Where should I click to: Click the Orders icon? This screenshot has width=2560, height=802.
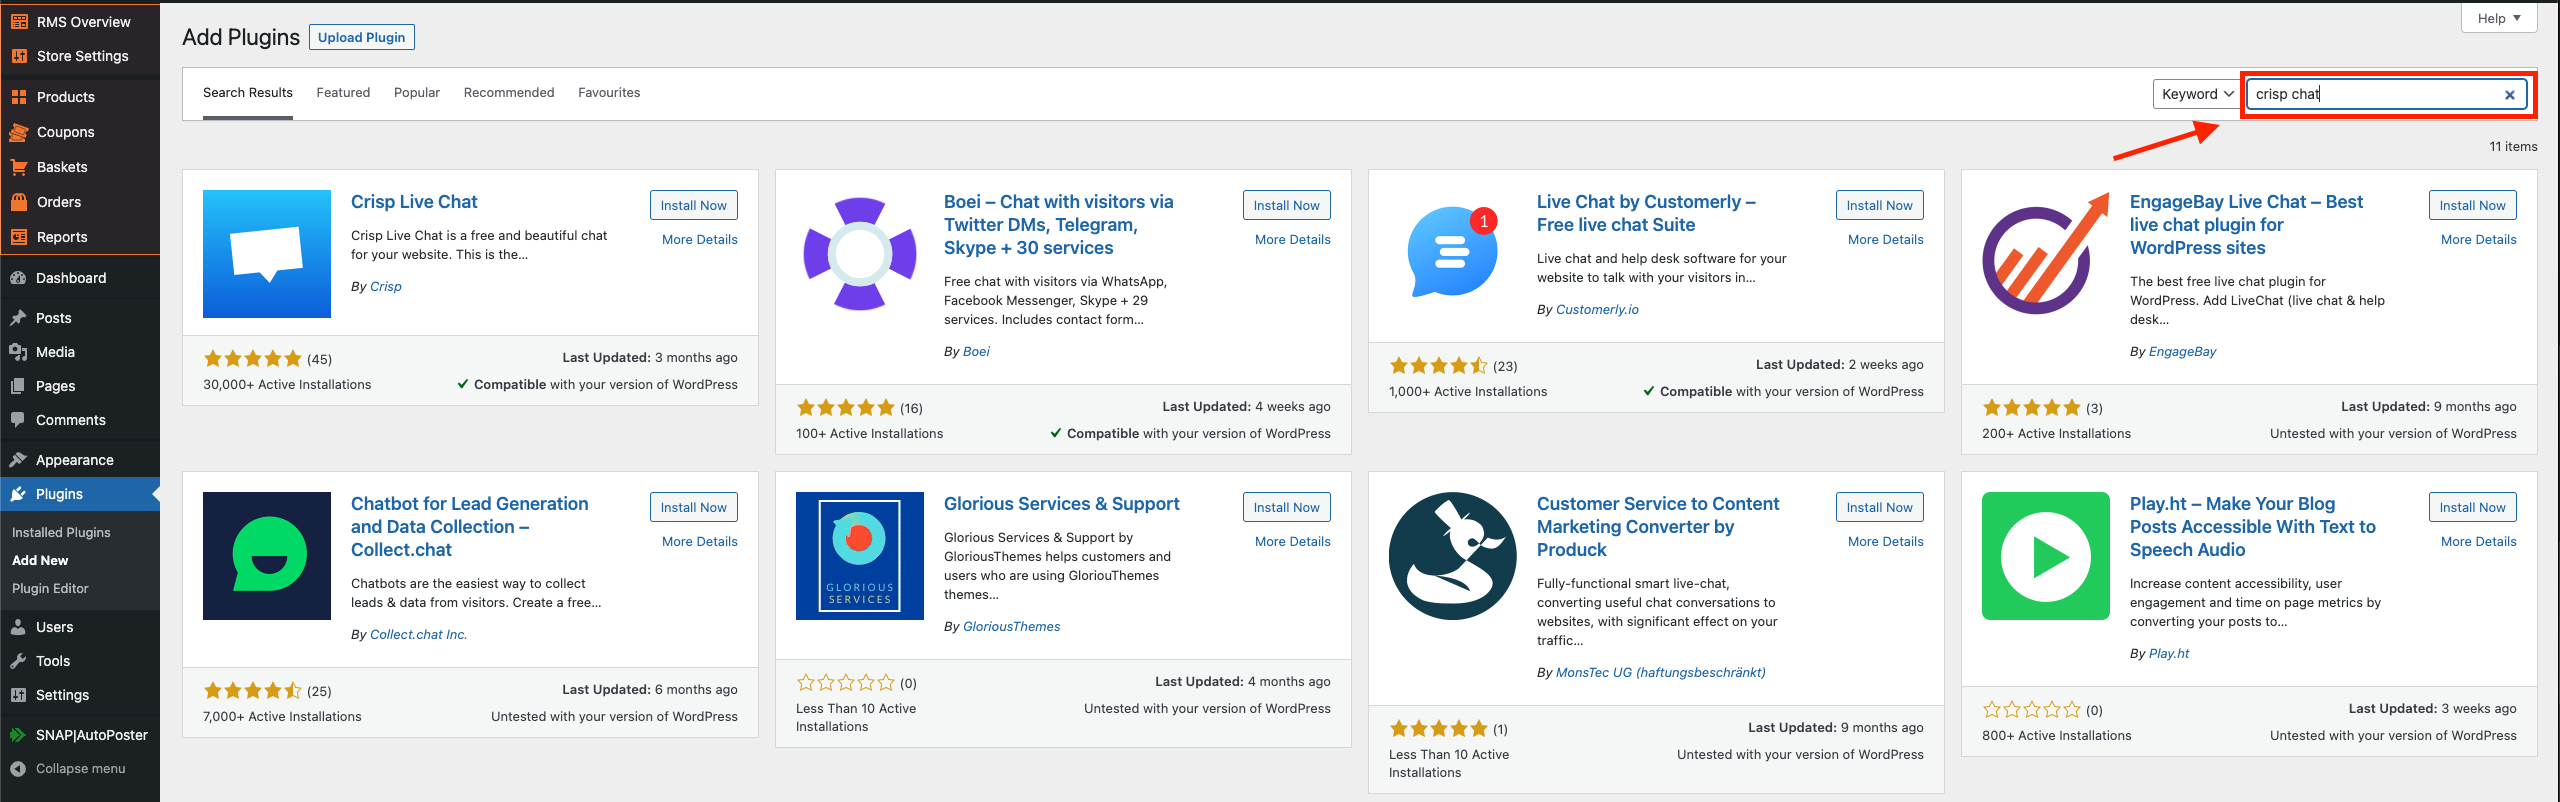19,202
